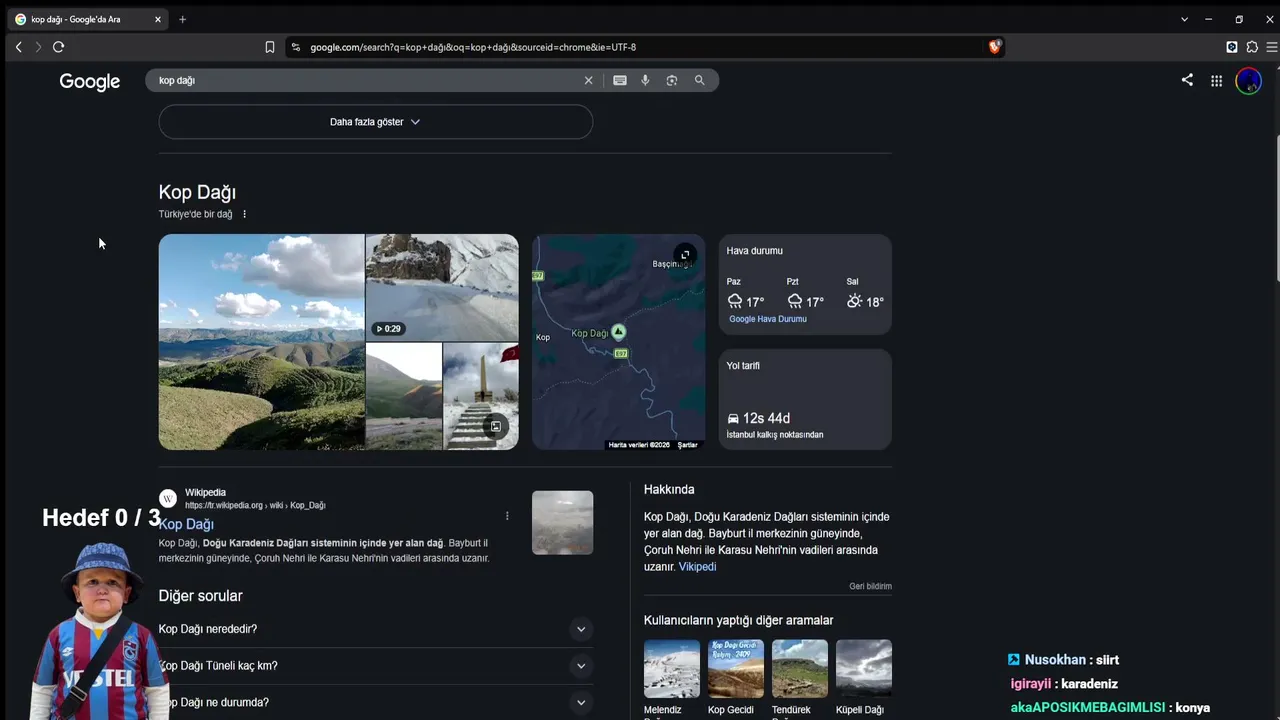The height and width of the screenshot is (720, 1280).
Task: Switch to the 'kop dağı - Google'da Ara' tab
Action: point(87,19)
